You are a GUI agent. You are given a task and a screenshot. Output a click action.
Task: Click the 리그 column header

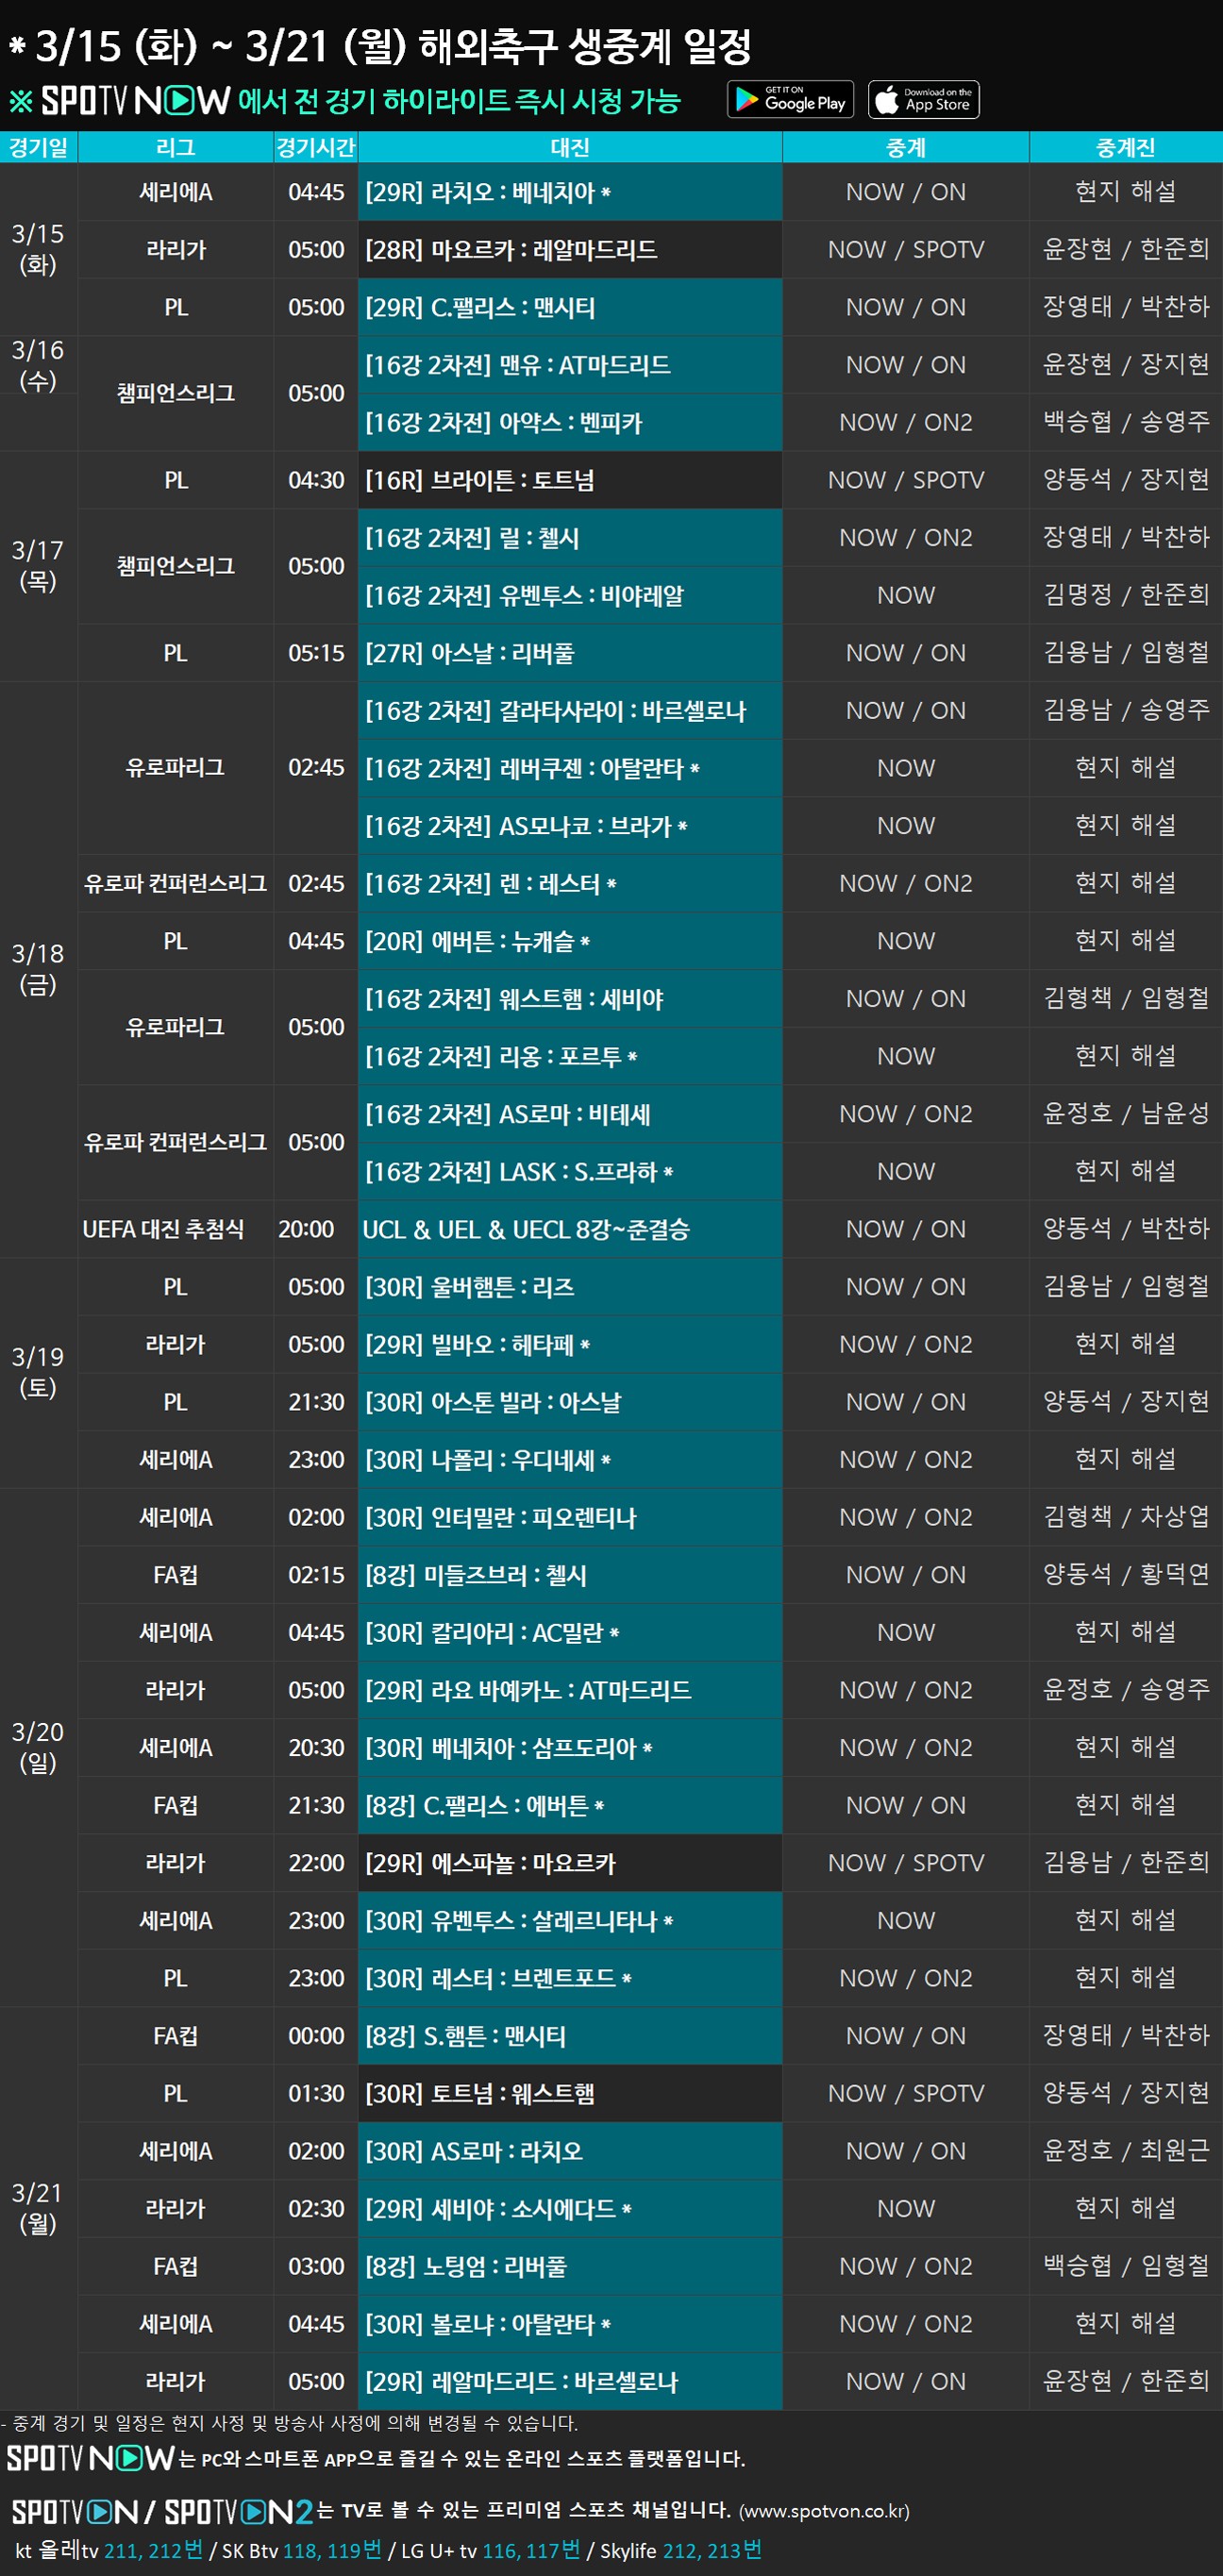(x=176, y=147)
